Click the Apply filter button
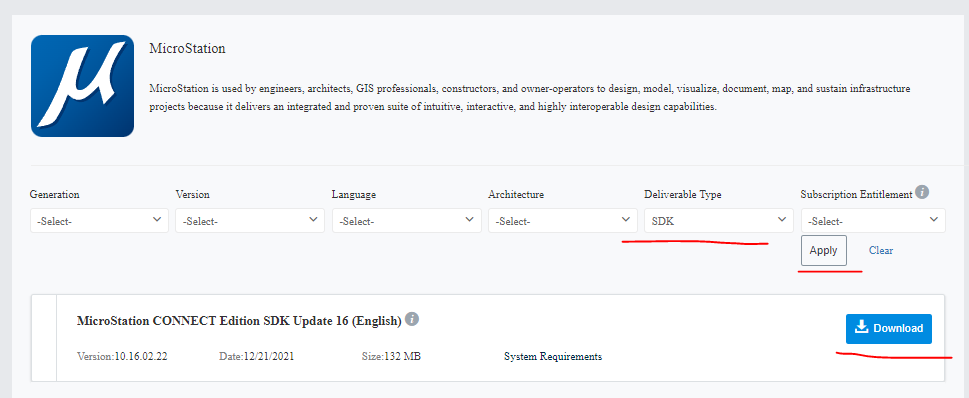The width and height of the screenshot is (969, 398). click(x=824, y=250)
